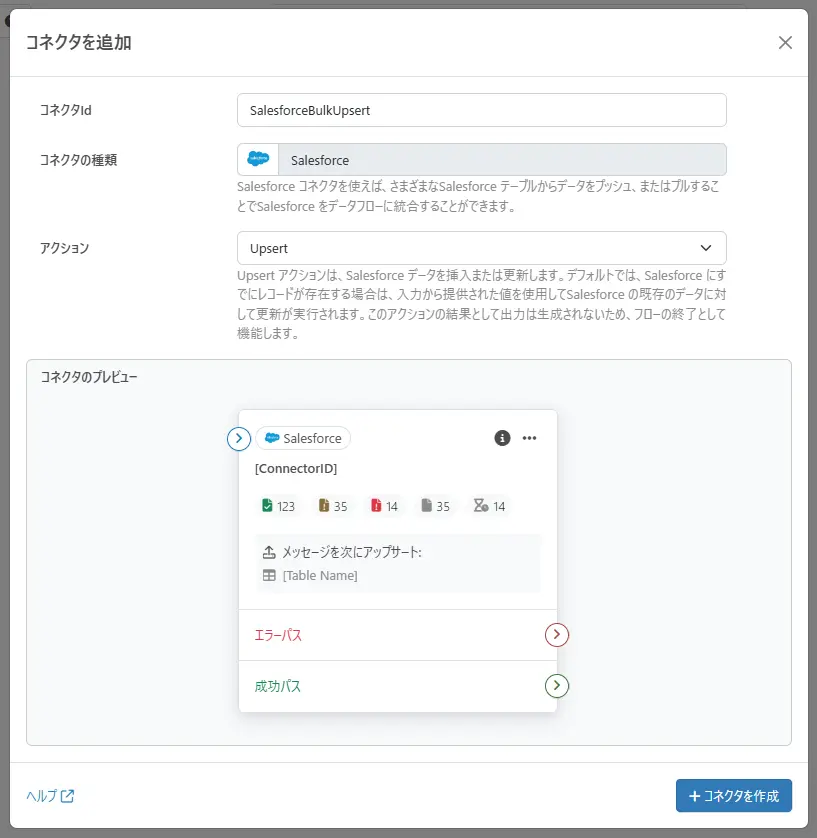The width and height of the screenshot is (817, 838).
Task: Click the Salesforce cloud logo in the preview card
Action: 270,438
